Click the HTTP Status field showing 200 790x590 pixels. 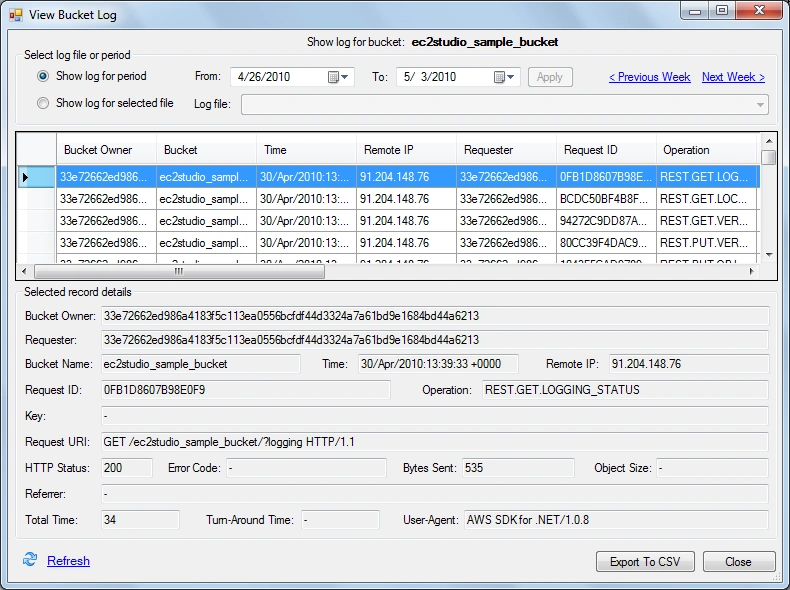point(126,468)
